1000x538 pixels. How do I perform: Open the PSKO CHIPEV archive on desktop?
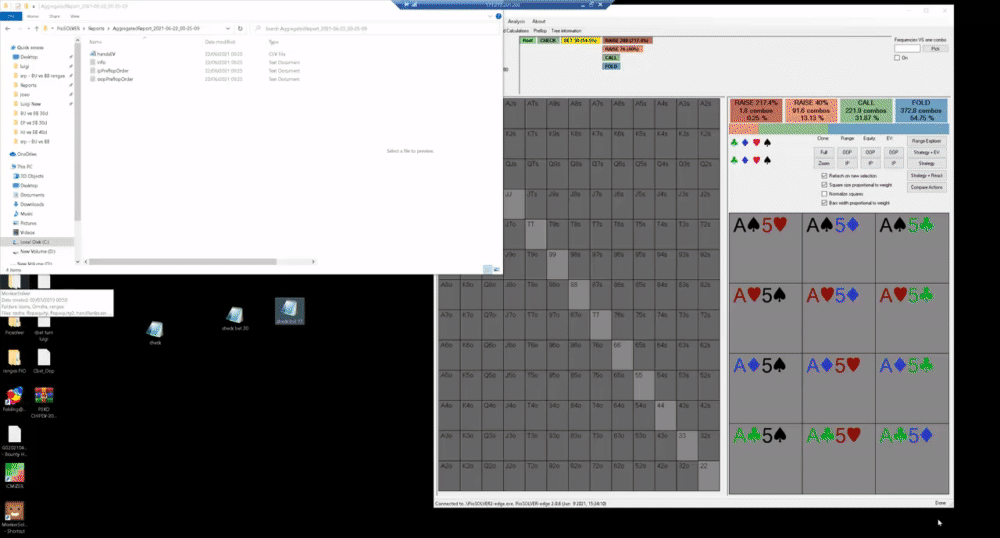pyautogui.click(x=43, y=402)
